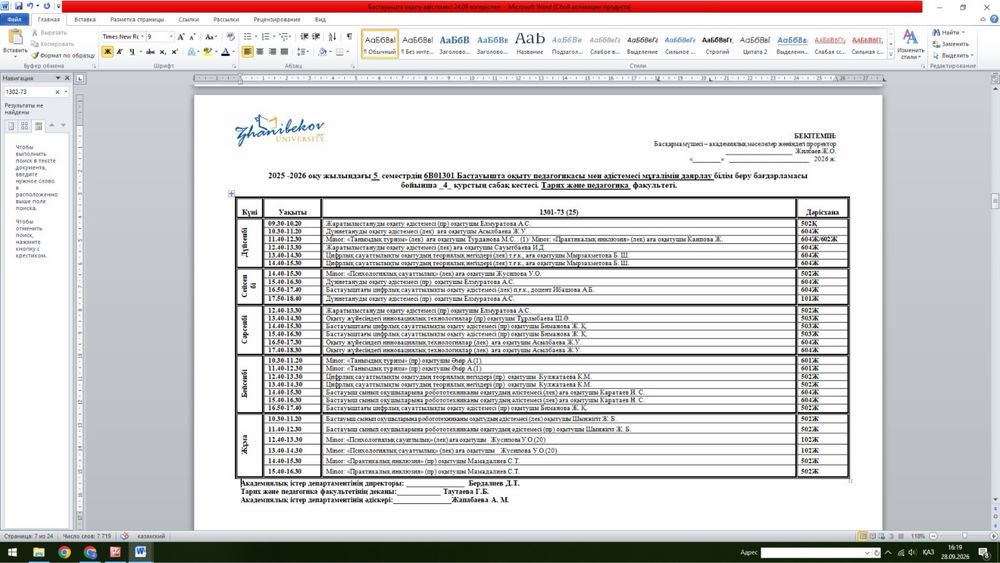Center align text
Viewport: 1000px width, 563px height.
tap(260, 52)
